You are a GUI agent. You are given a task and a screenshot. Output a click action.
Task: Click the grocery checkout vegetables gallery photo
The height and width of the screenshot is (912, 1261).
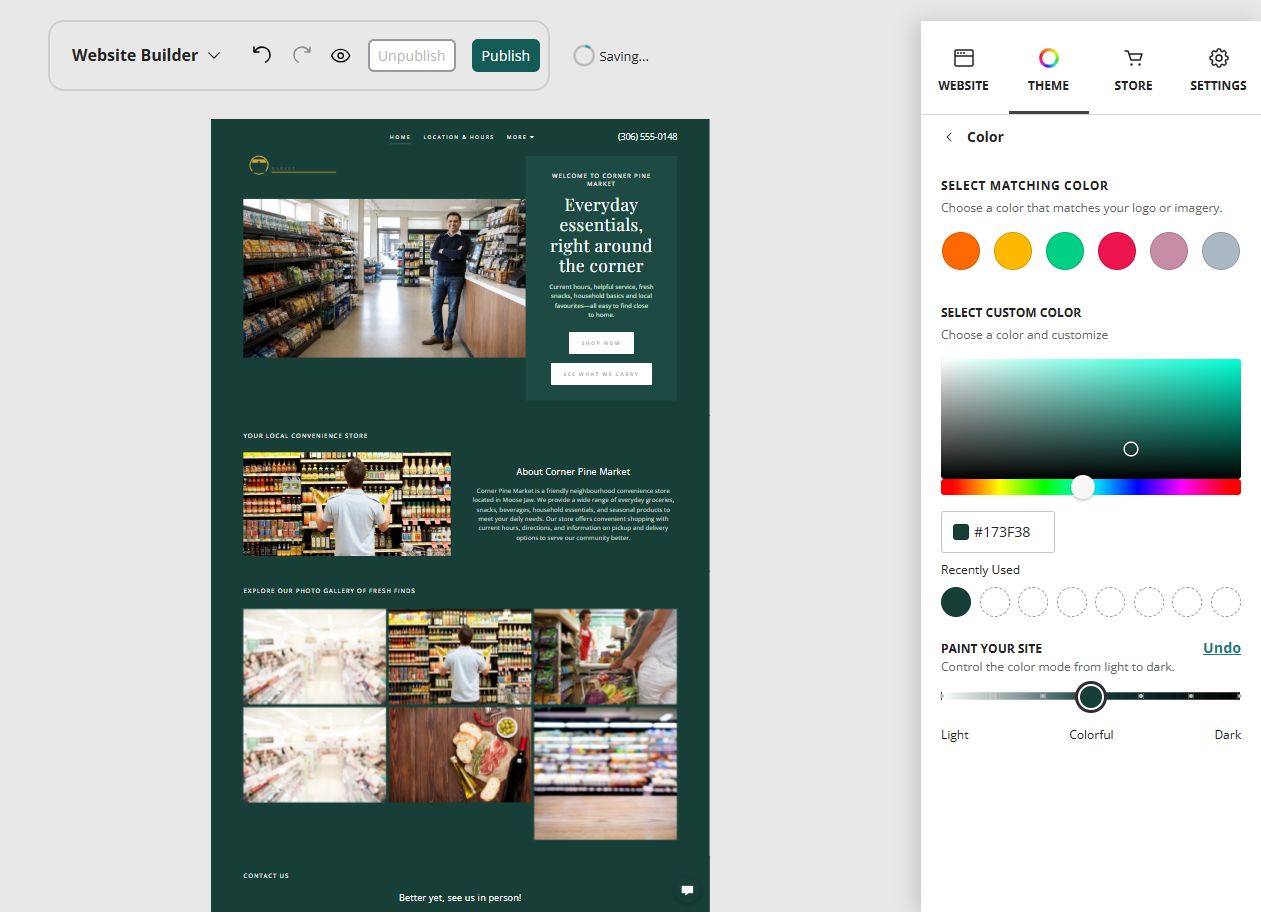pyautogui.click(x=605, y=657)
